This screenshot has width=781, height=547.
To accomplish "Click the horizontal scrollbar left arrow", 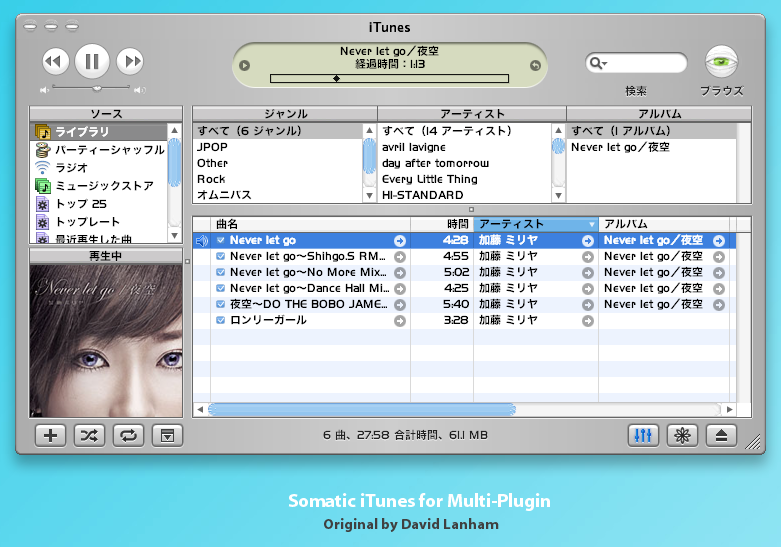I will coord(200,410).
